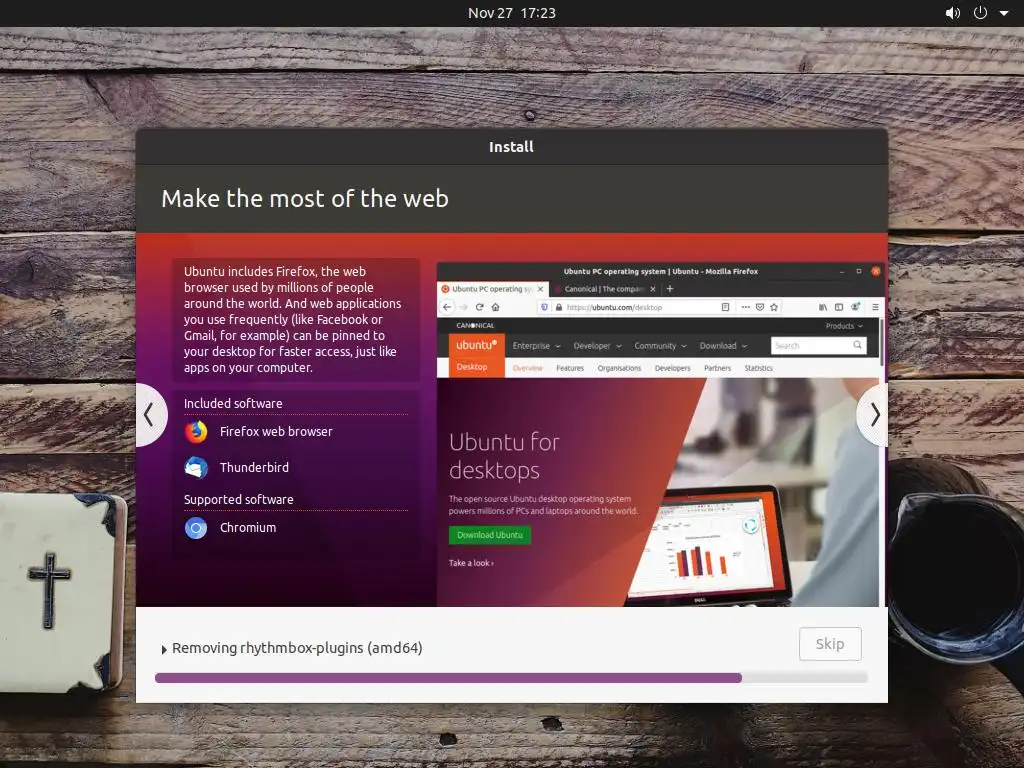Click the Download Ubuntu button in slideshow
1024x768 pixels.
coord(490,535)
